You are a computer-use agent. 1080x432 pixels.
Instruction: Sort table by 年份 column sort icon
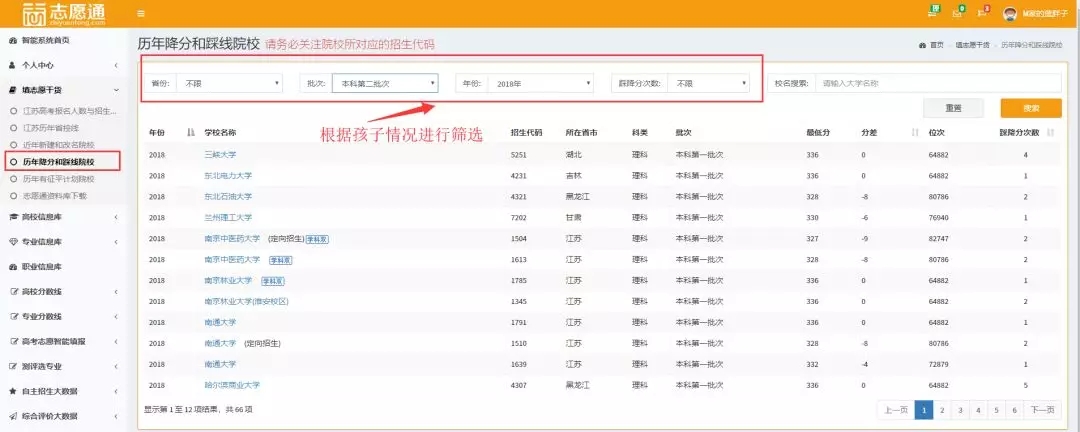tap(190, 132)
